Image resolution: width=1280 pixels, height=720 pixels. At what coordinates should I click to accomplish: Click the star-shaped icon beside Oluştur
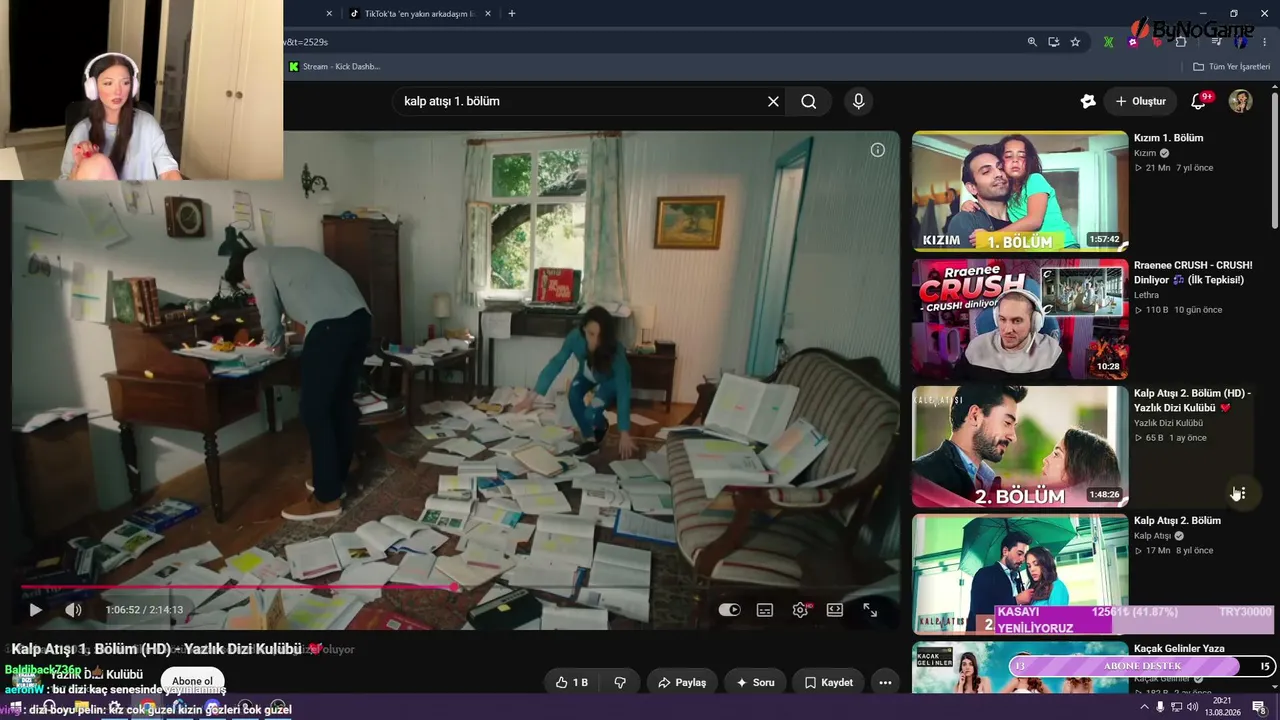pyautogui.click(x=1088, y=101)
